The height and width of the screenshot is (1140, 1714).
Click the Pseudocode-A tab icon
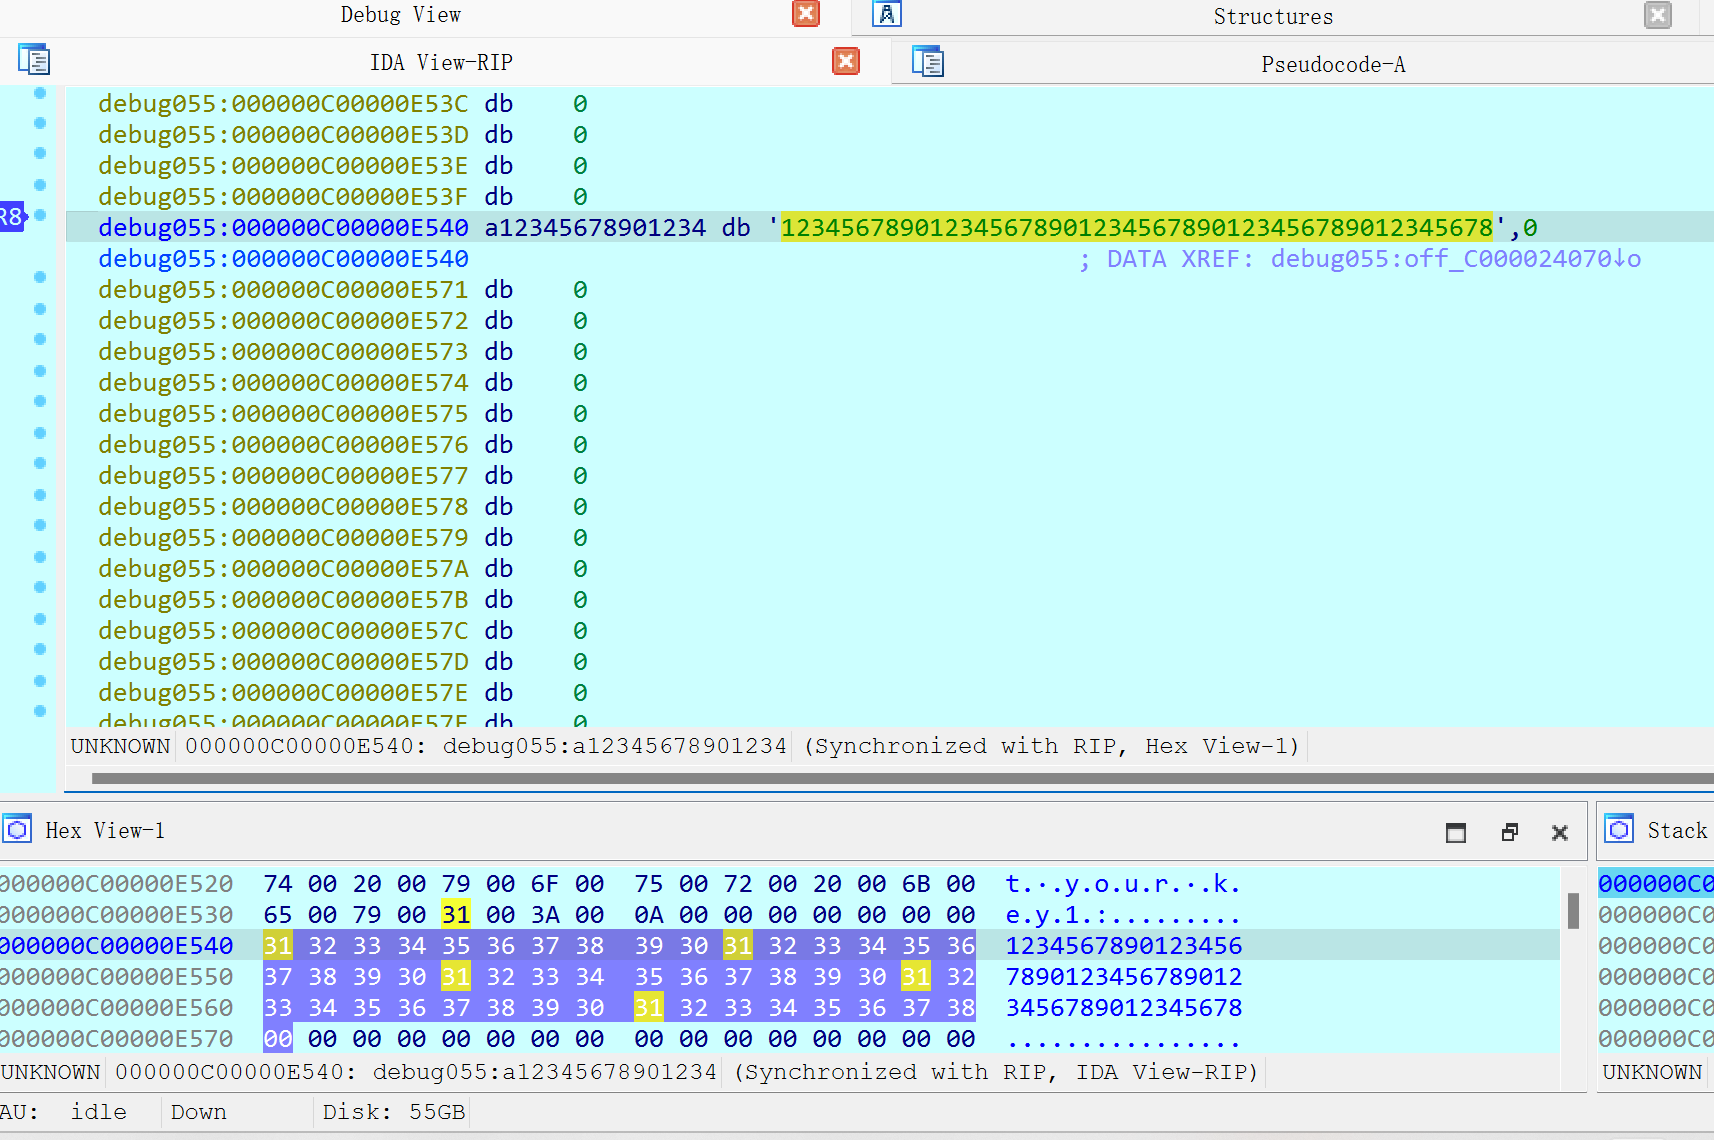927,62
